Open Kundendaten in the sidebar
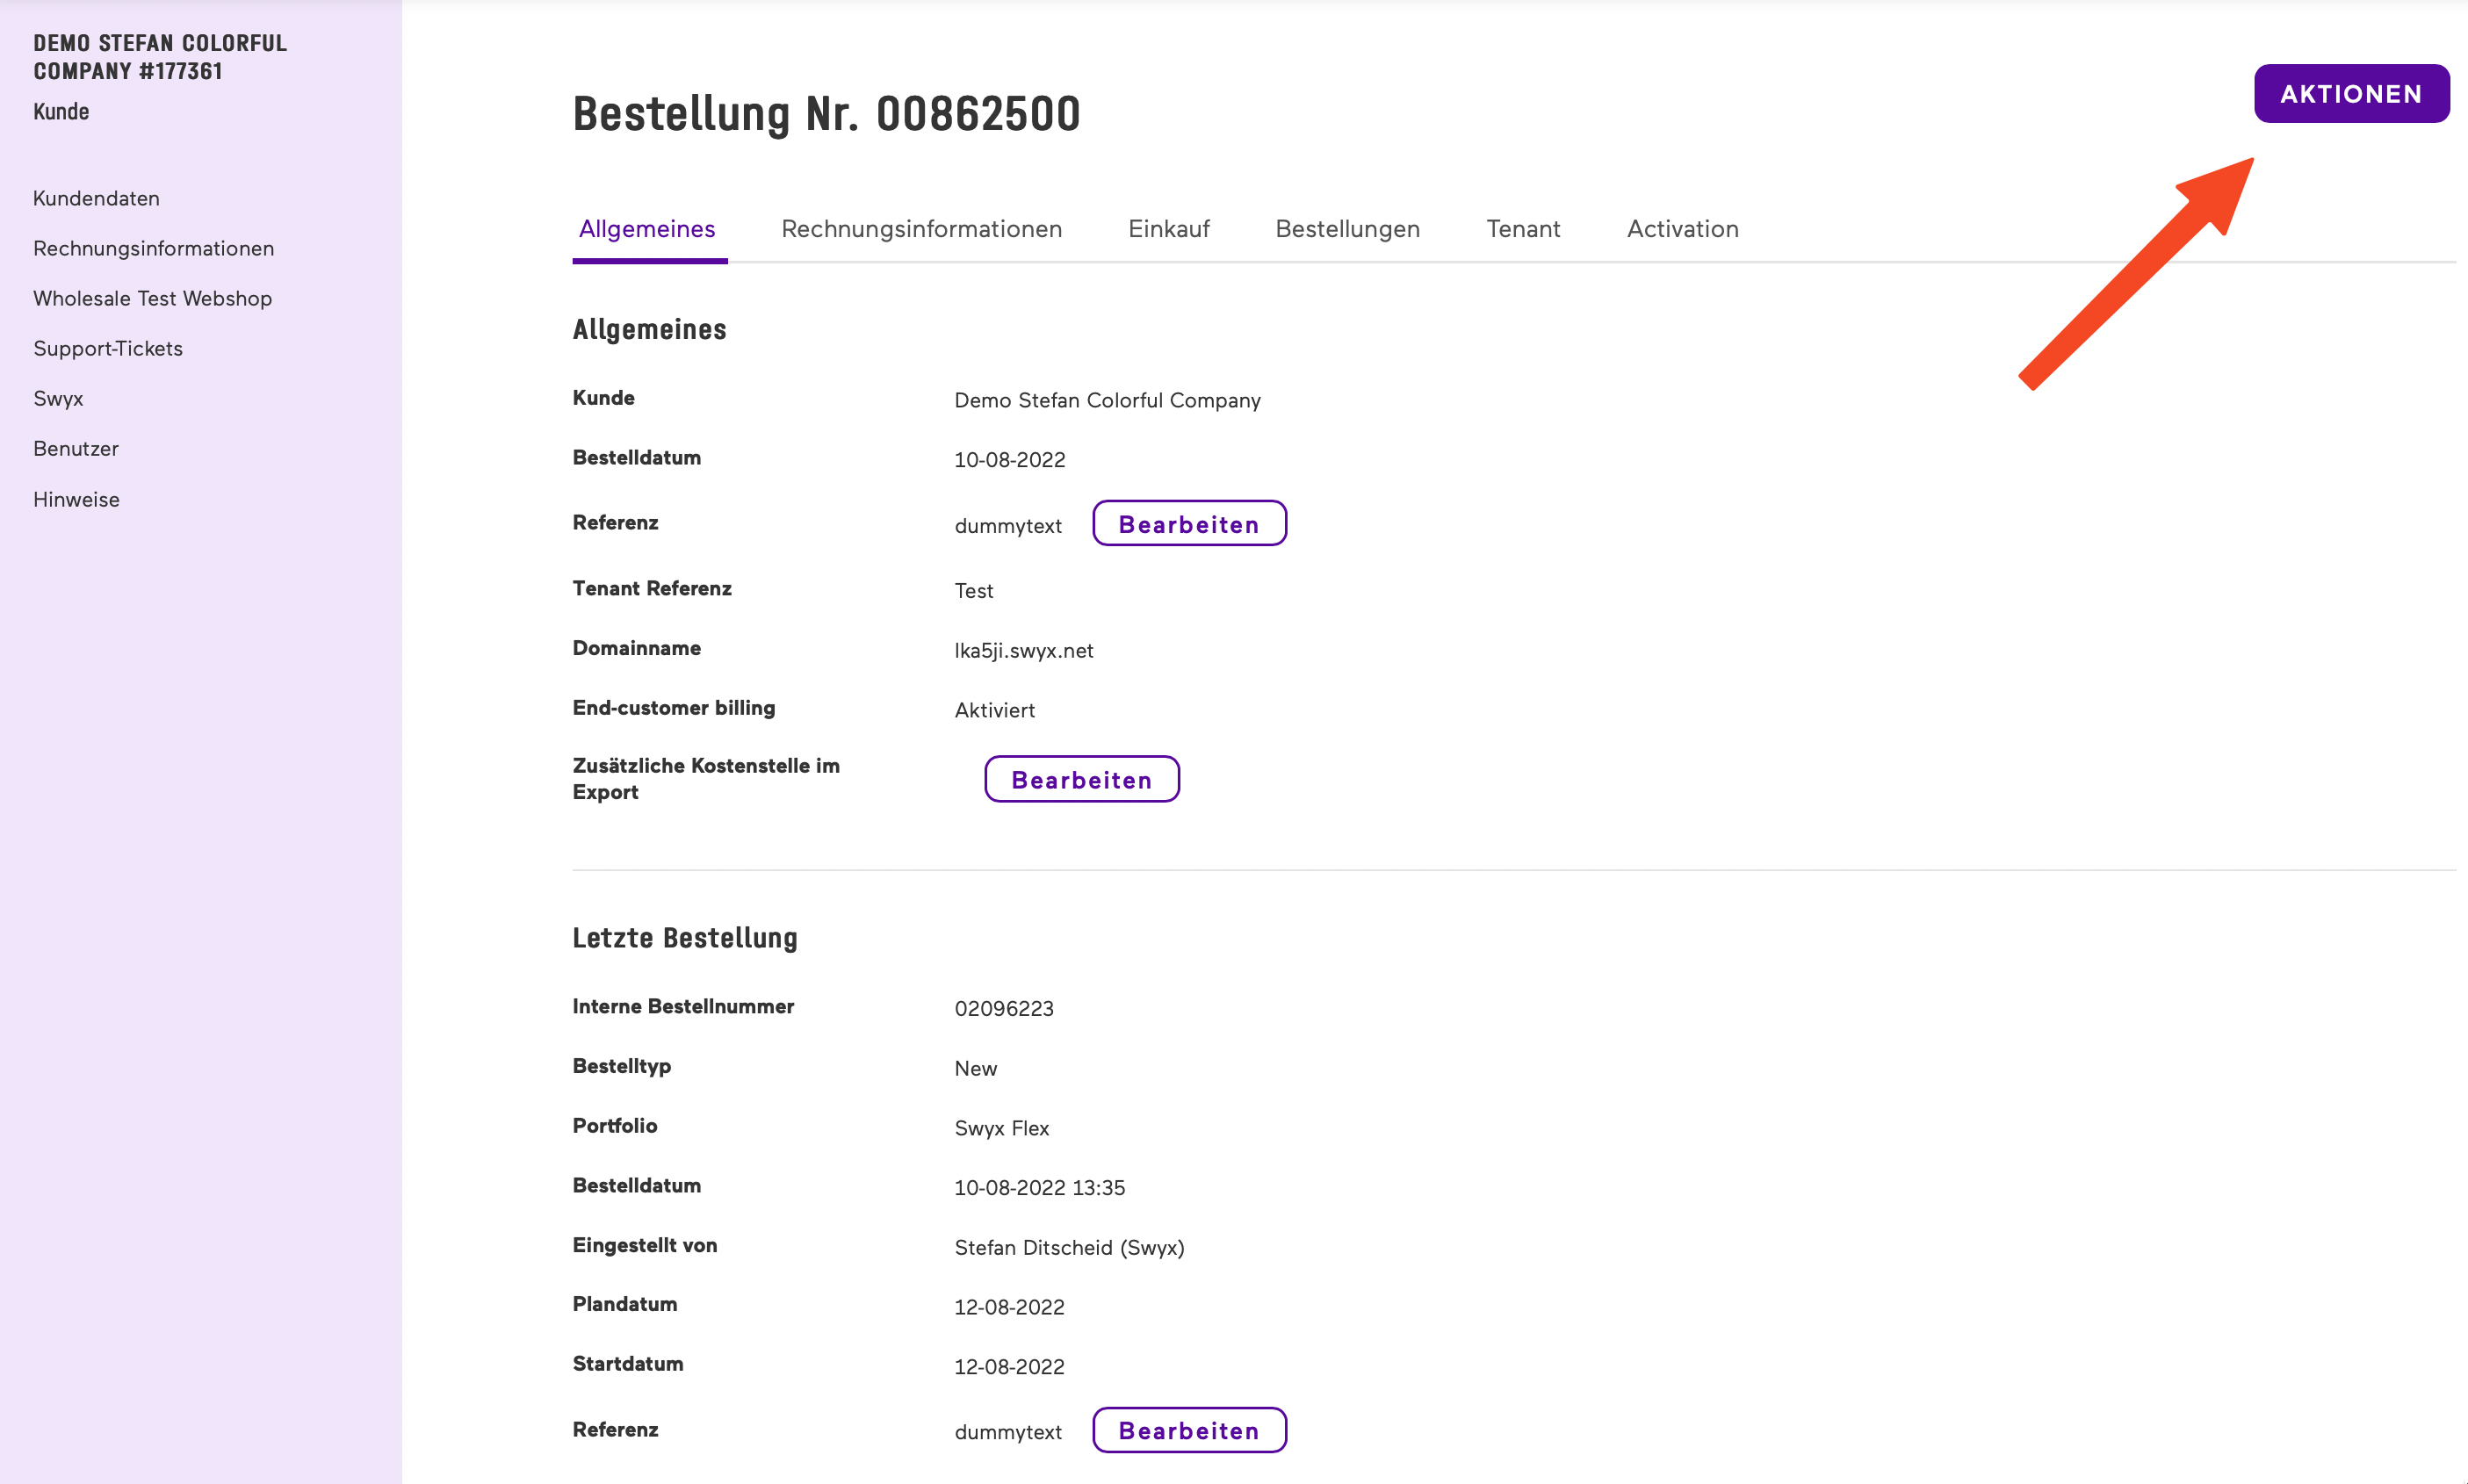Image resolution: width=2468 pixels, height=1484 pixels. 96,198
